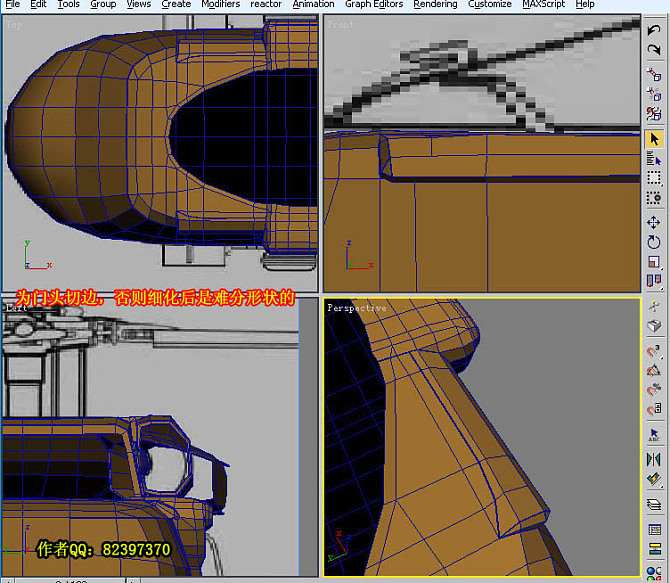Toggle the 3D Snaps magnet
The width and height of the screenshot is (670, 583).
(653, 350)
